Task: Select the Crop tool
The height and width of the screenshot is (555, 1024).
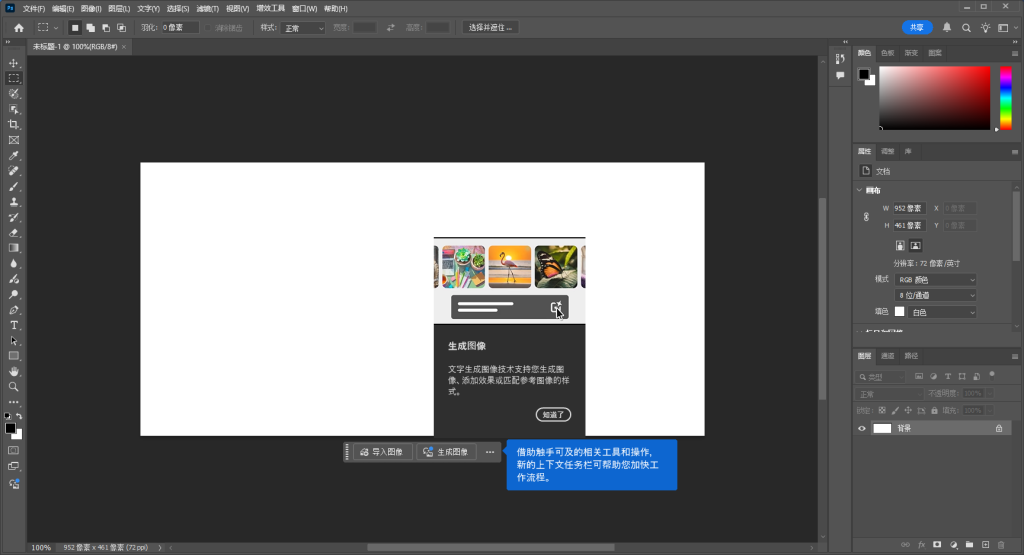Action: 14,124
